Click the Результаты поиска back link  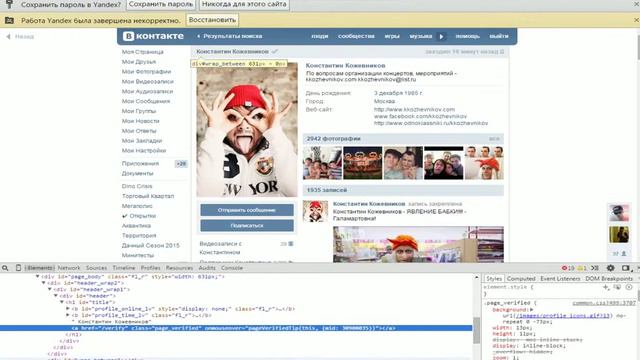229,36
